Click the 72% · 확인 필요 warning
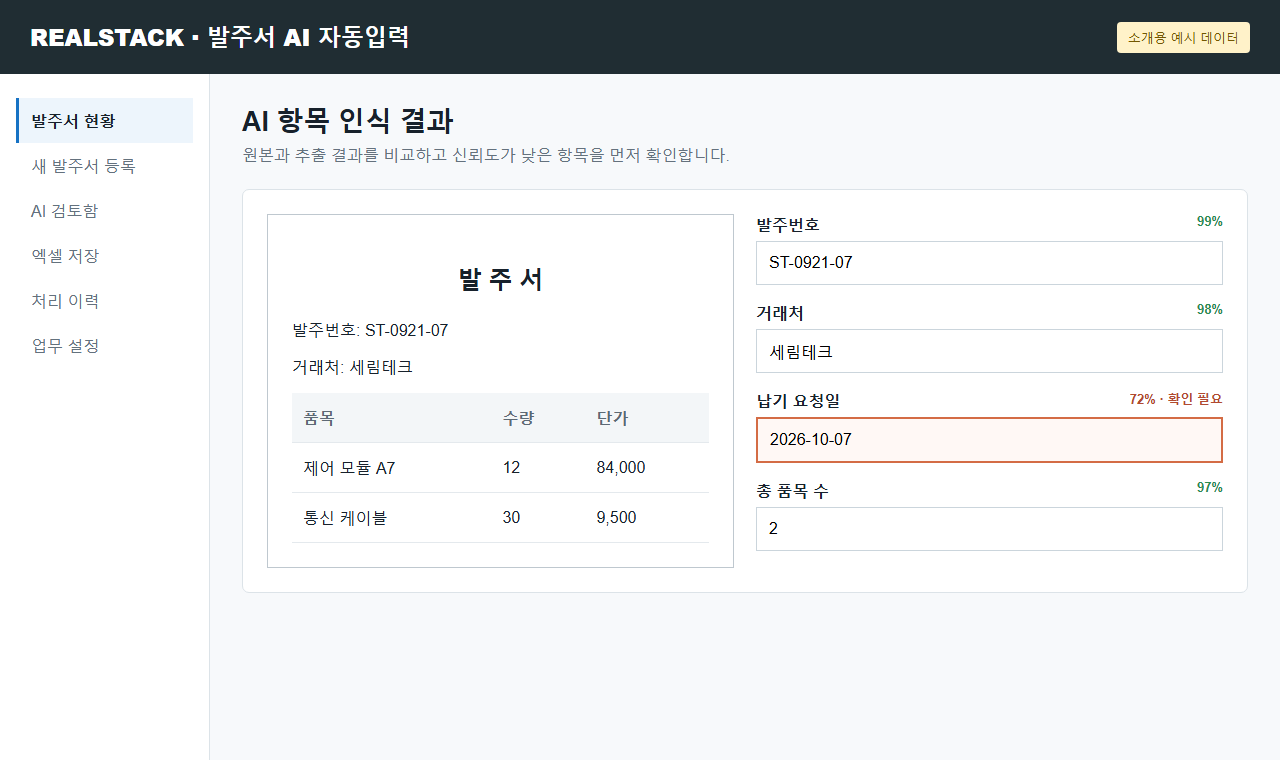1280x760 pixels. (x=1176, y=399)
